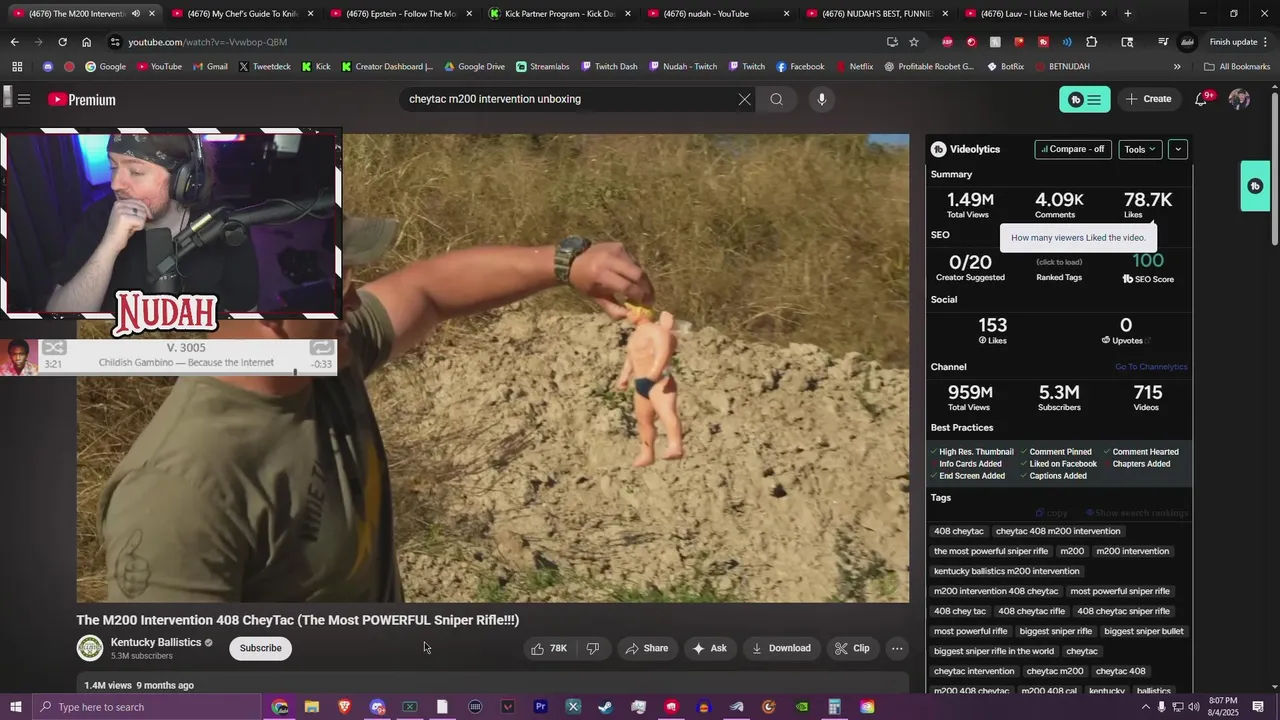Go to YouTube Premium home logo
The height and width of the screenshot is (720, 1280).
[x=82, y=99]
